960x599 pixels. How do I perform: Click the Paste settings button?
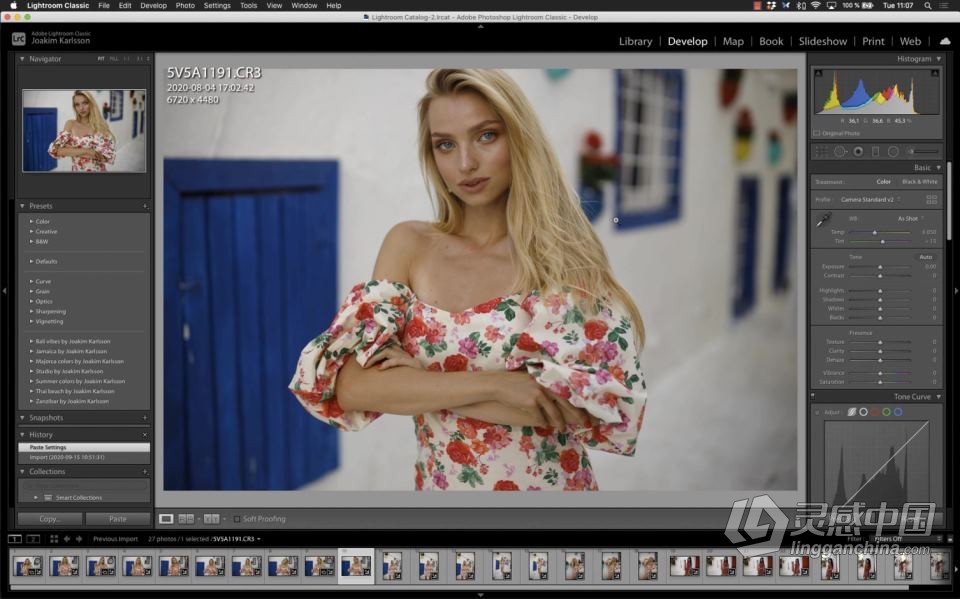(x=118, y=519)
